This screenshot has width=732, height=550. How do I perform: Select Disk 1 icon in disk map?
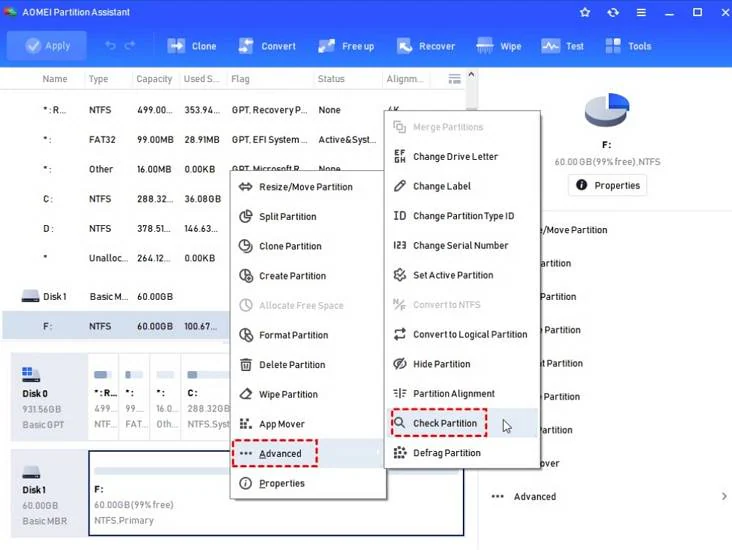(31, 472)
